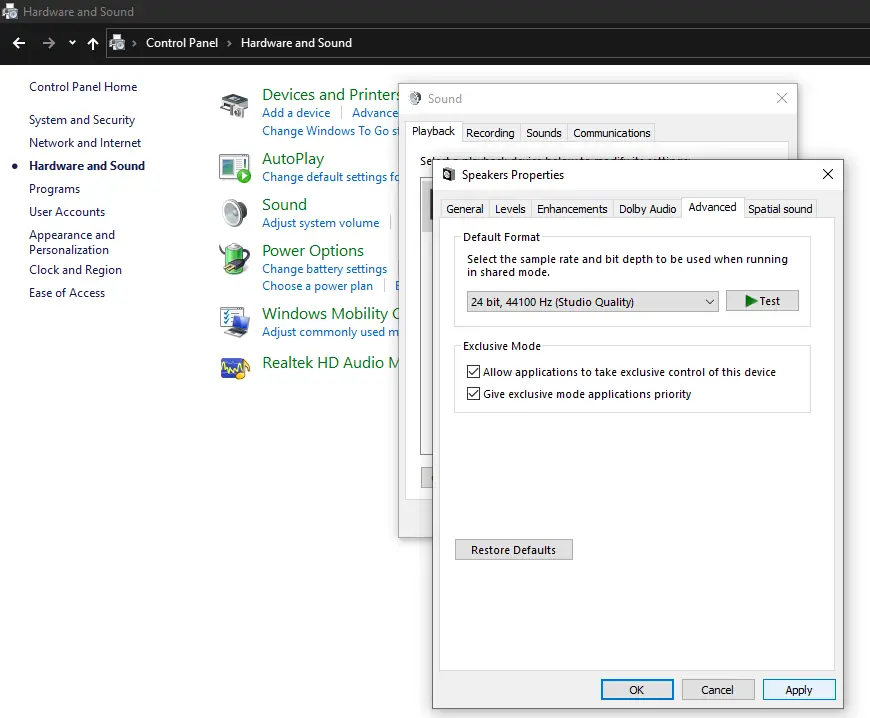Open Programs category in sidebar
This screenshot has width=870, height=718.
coord(54,189)
